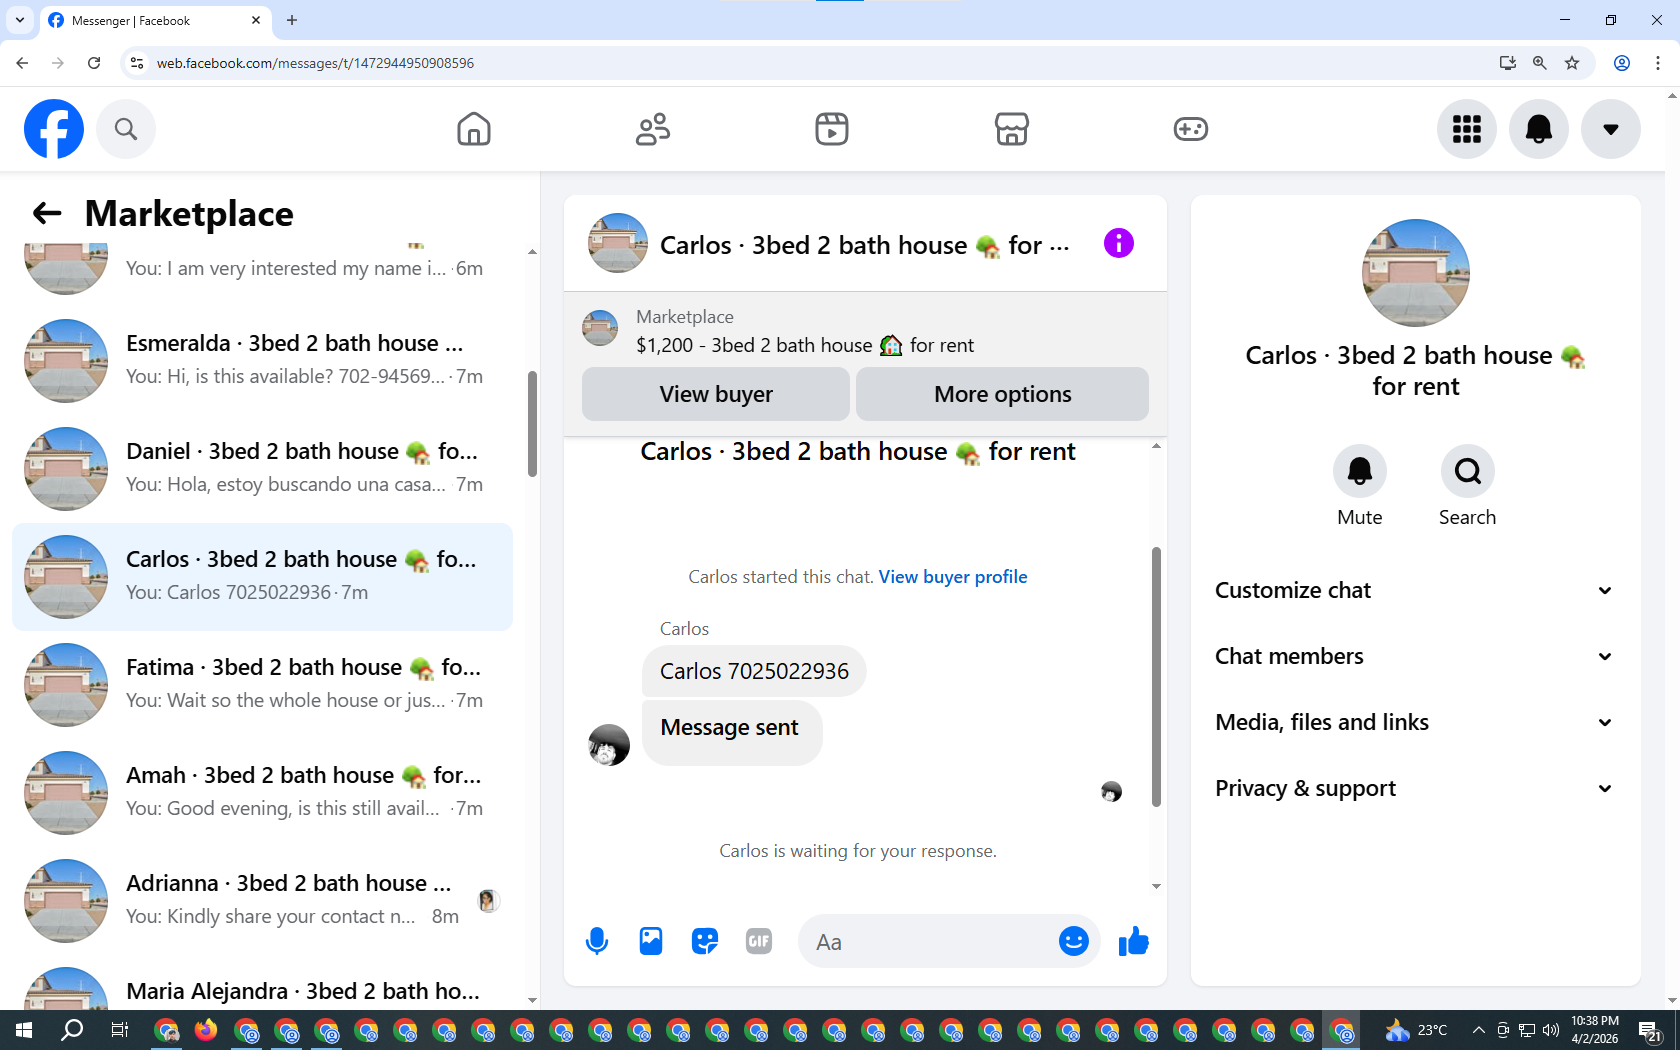Click the View buyer button
Screen dimensions: 1680x1050
point(716,394)
